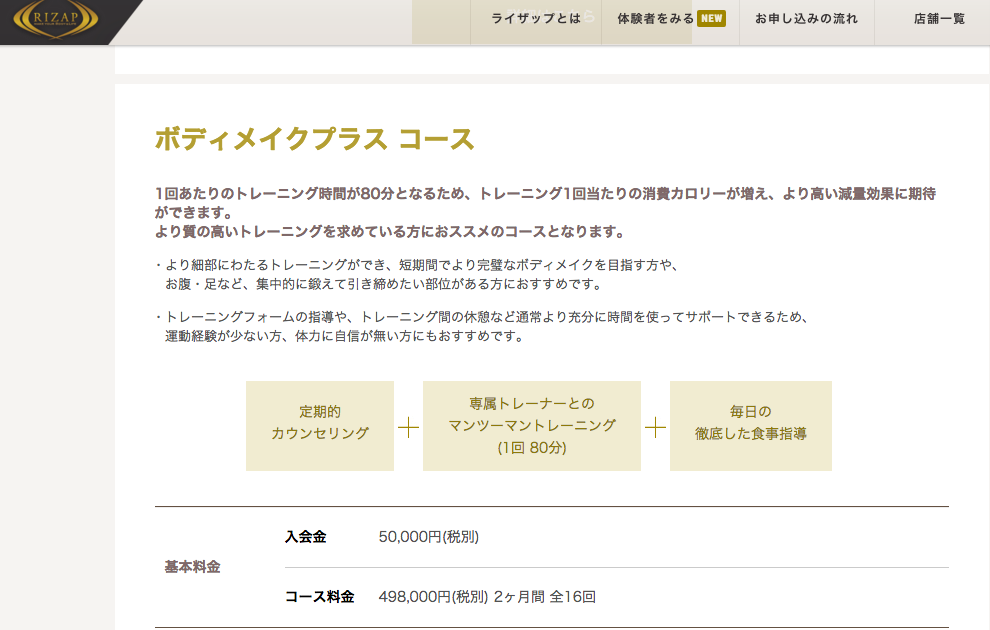The image size is (990, 630).
Task: Click the 50,000円(税別) fee amount
Action: click(428, 537)
